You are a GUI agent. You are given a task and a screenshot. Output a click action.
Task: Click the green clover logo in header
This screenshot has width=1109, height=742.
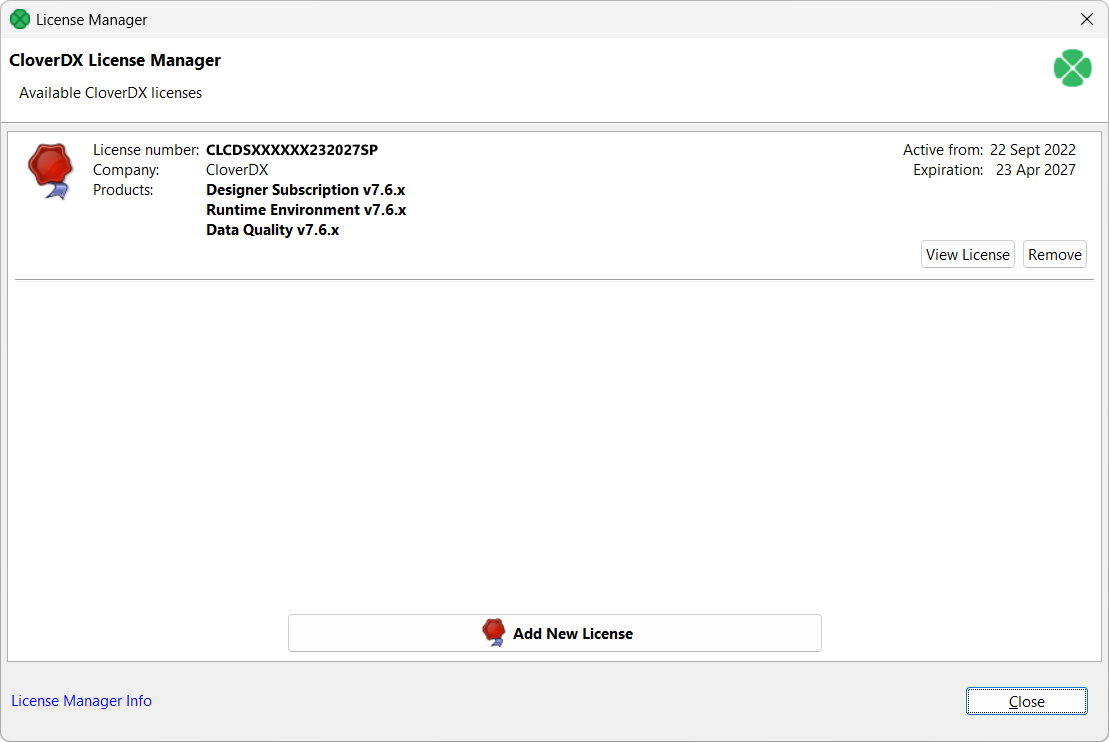[x=1072, y=68]
